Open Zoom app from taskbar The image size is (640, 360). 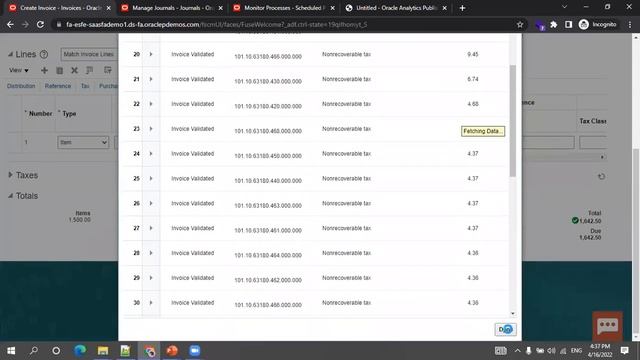point(195,351)
